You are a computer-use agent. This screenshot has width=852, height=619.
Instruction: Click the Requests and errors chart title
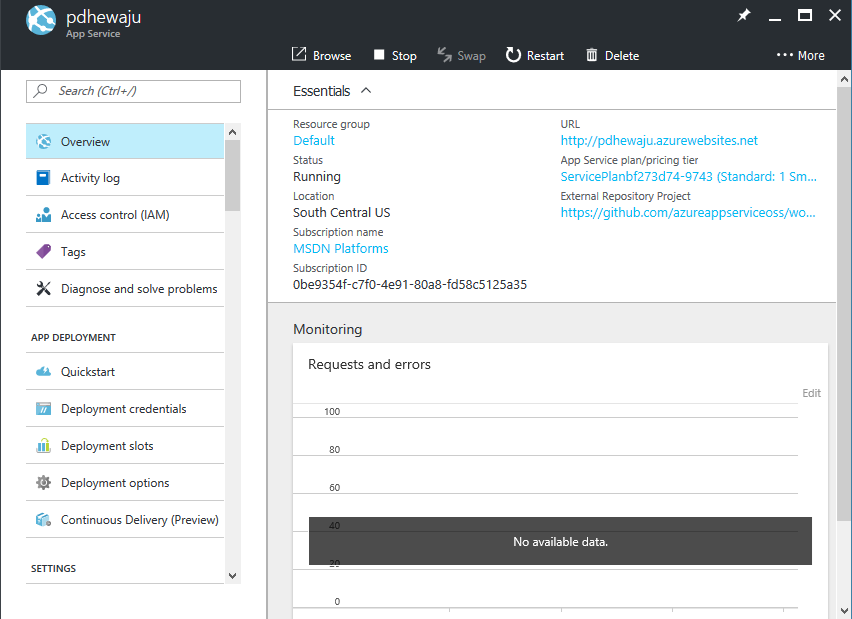tap(369, 364)
